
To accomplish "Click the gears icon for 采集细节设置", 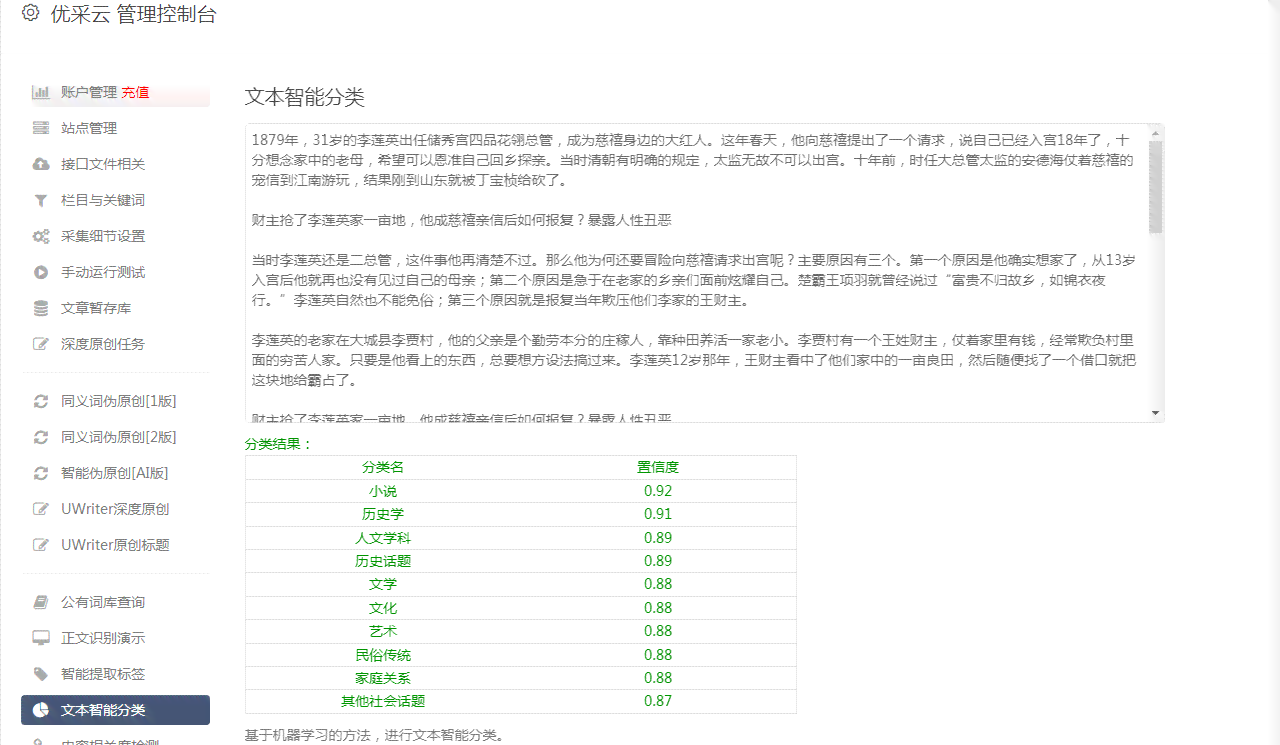I will pos(41,236).
